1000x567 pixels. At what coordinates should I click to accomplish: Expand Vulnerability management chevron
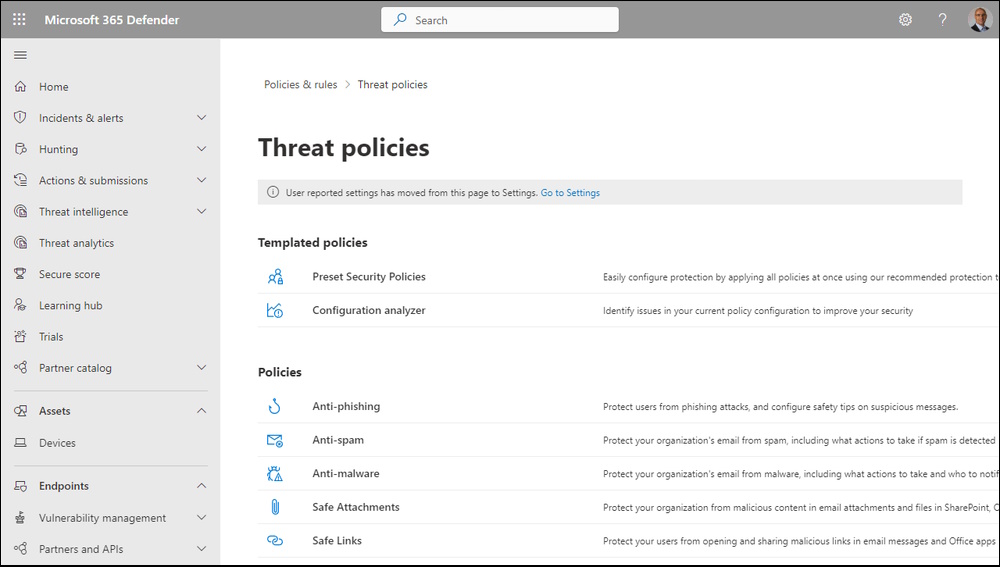tap(202, 517)
